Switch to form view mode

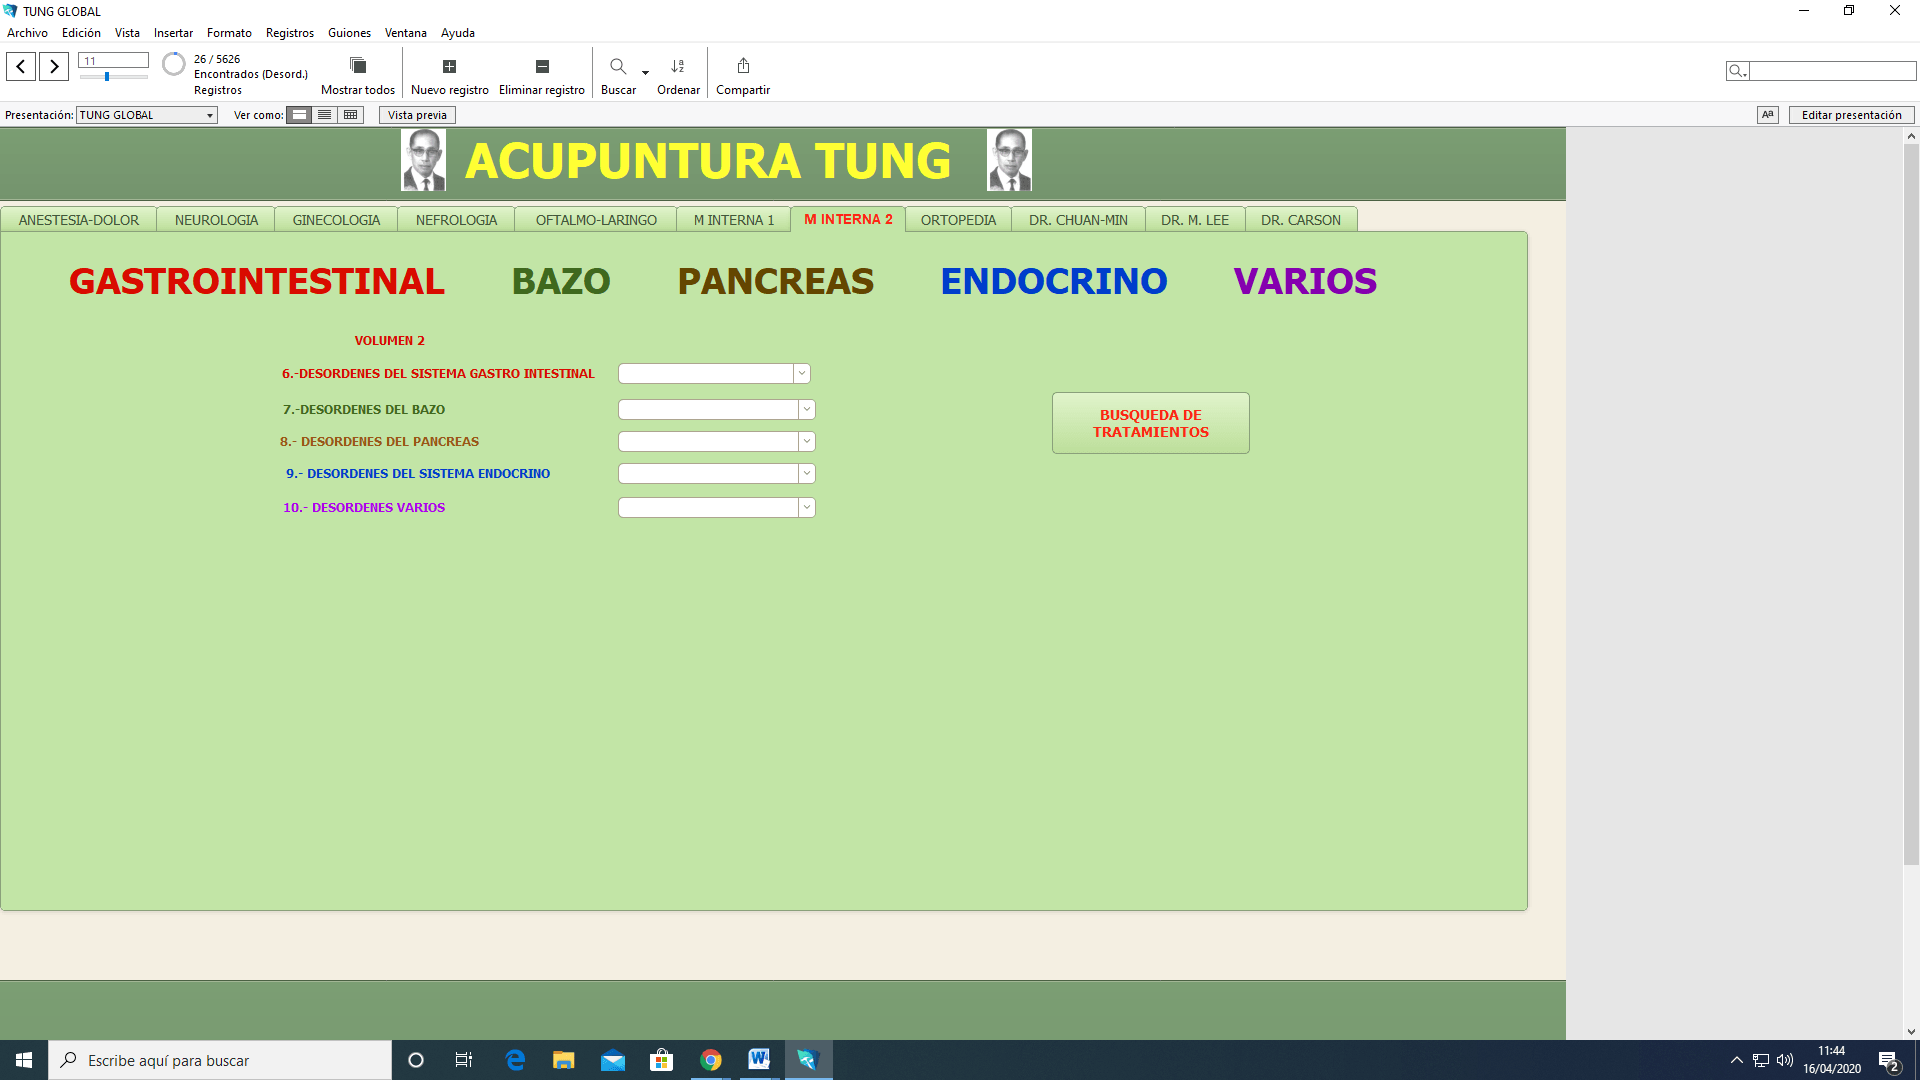pyautogui.click(x=299, y=115)
